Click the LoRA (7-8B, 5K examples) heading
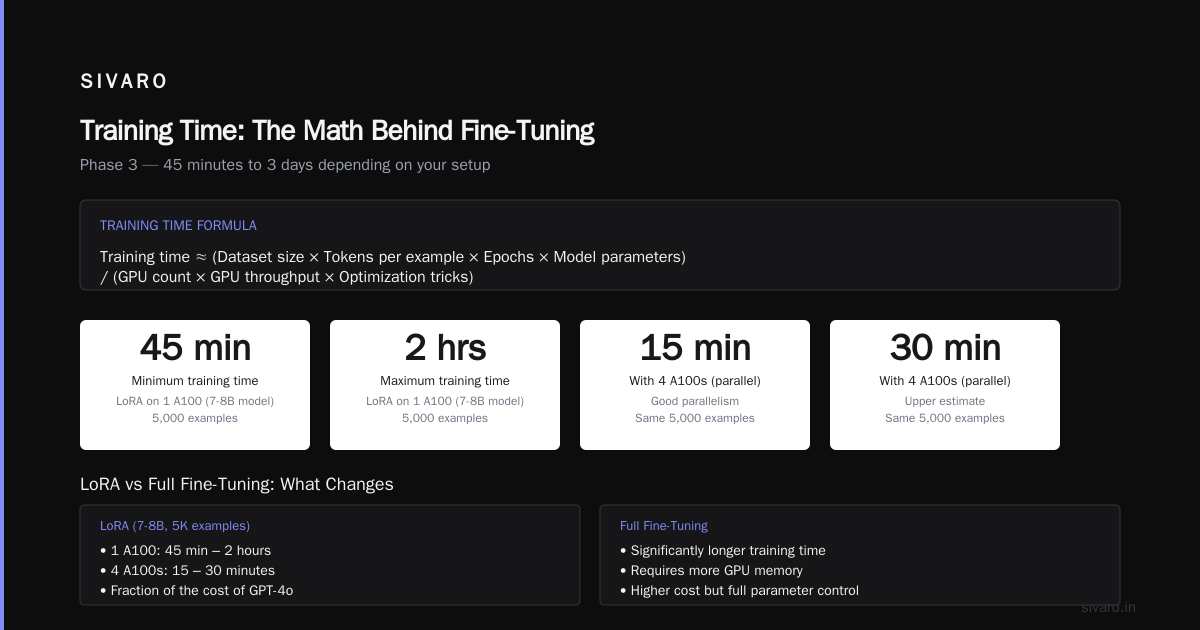Image resolution: width=1200 pixels, height=630 pixels. (x=175, y=525)
